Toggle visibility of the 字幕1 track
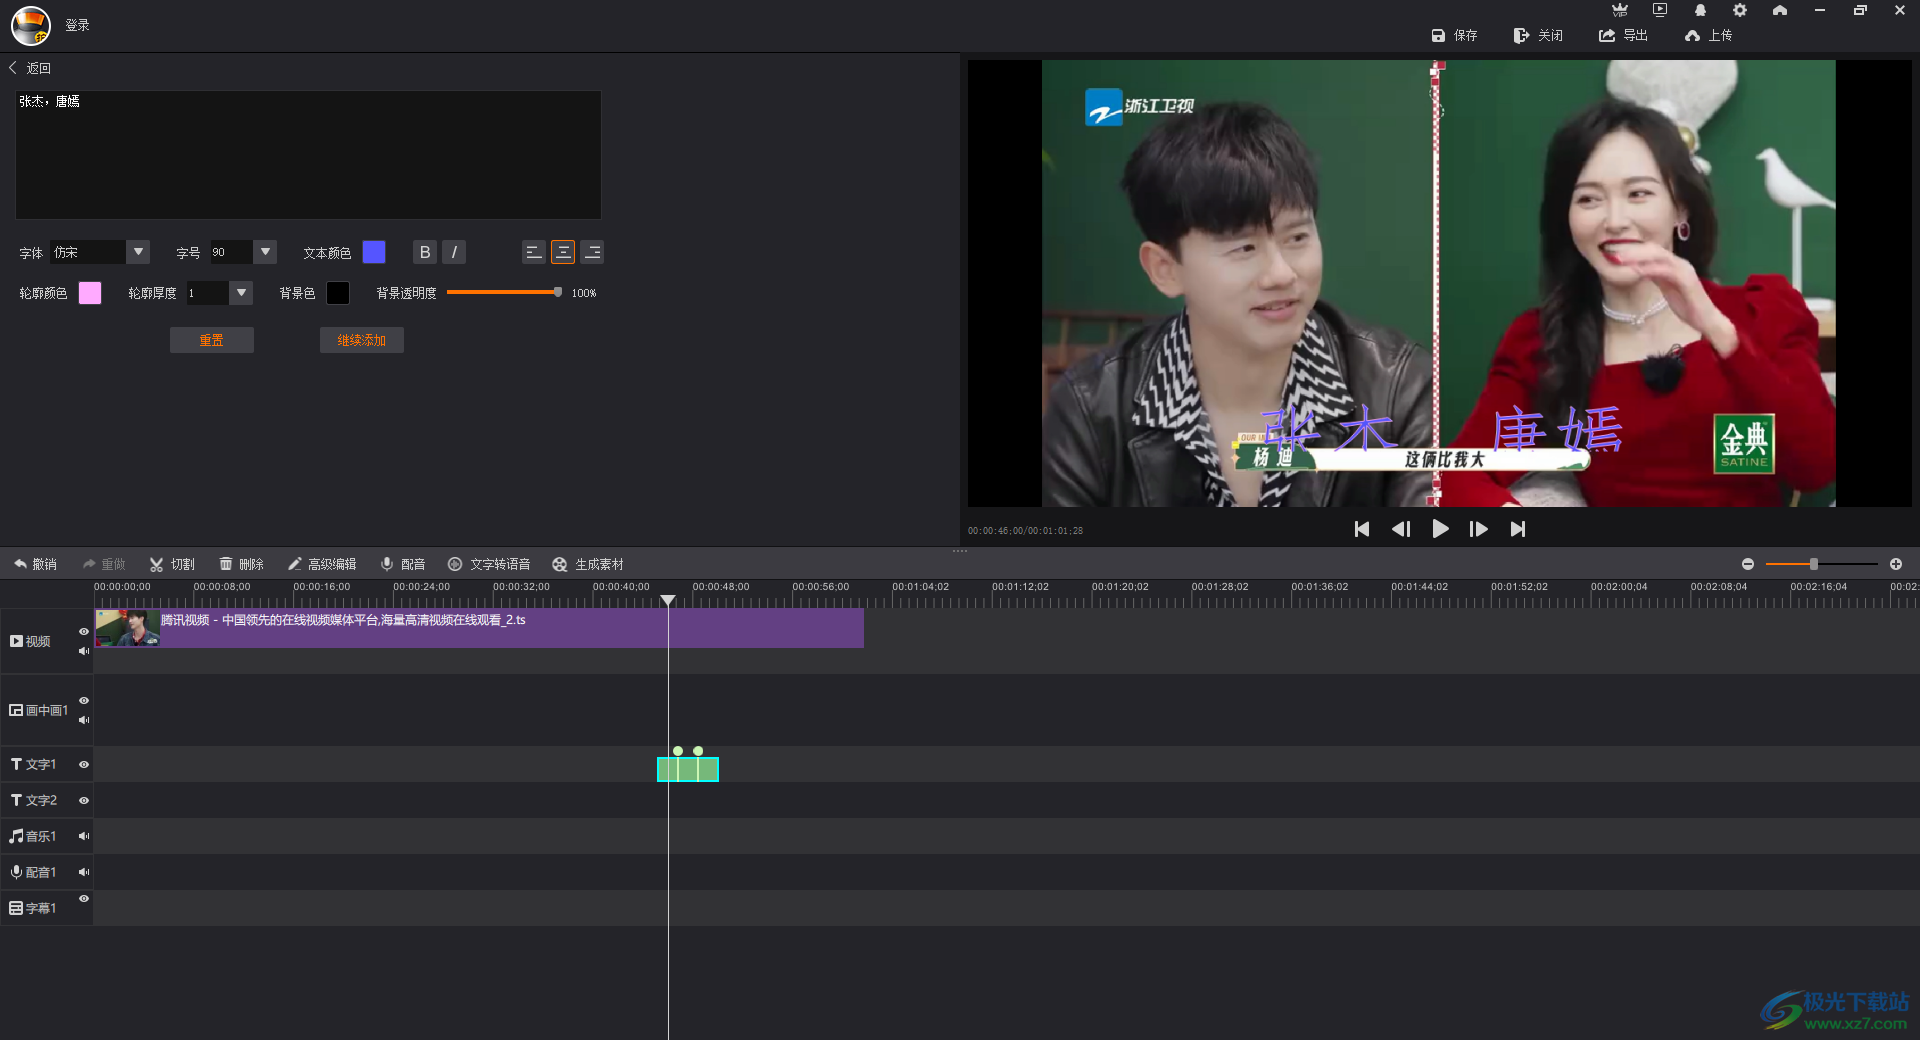The width and height of the screenshot is (1920, 1040). 84,899
